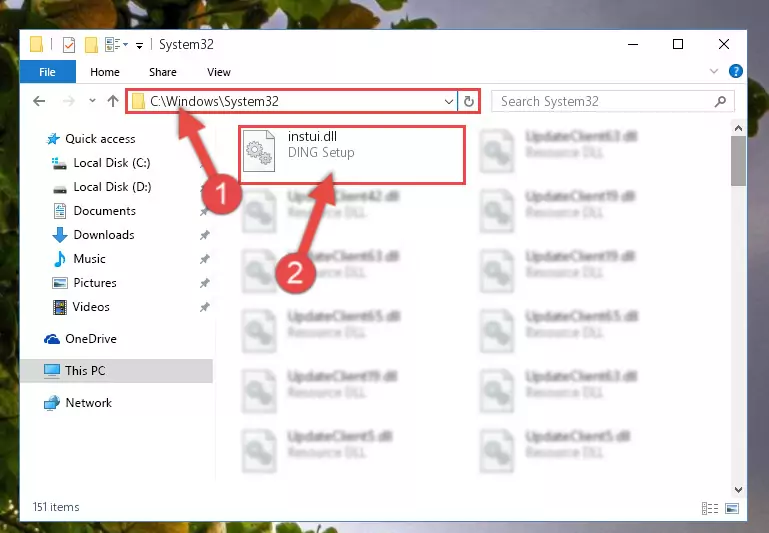
Task: Open the Help question mark icon
Action: [x=735, y=72]
